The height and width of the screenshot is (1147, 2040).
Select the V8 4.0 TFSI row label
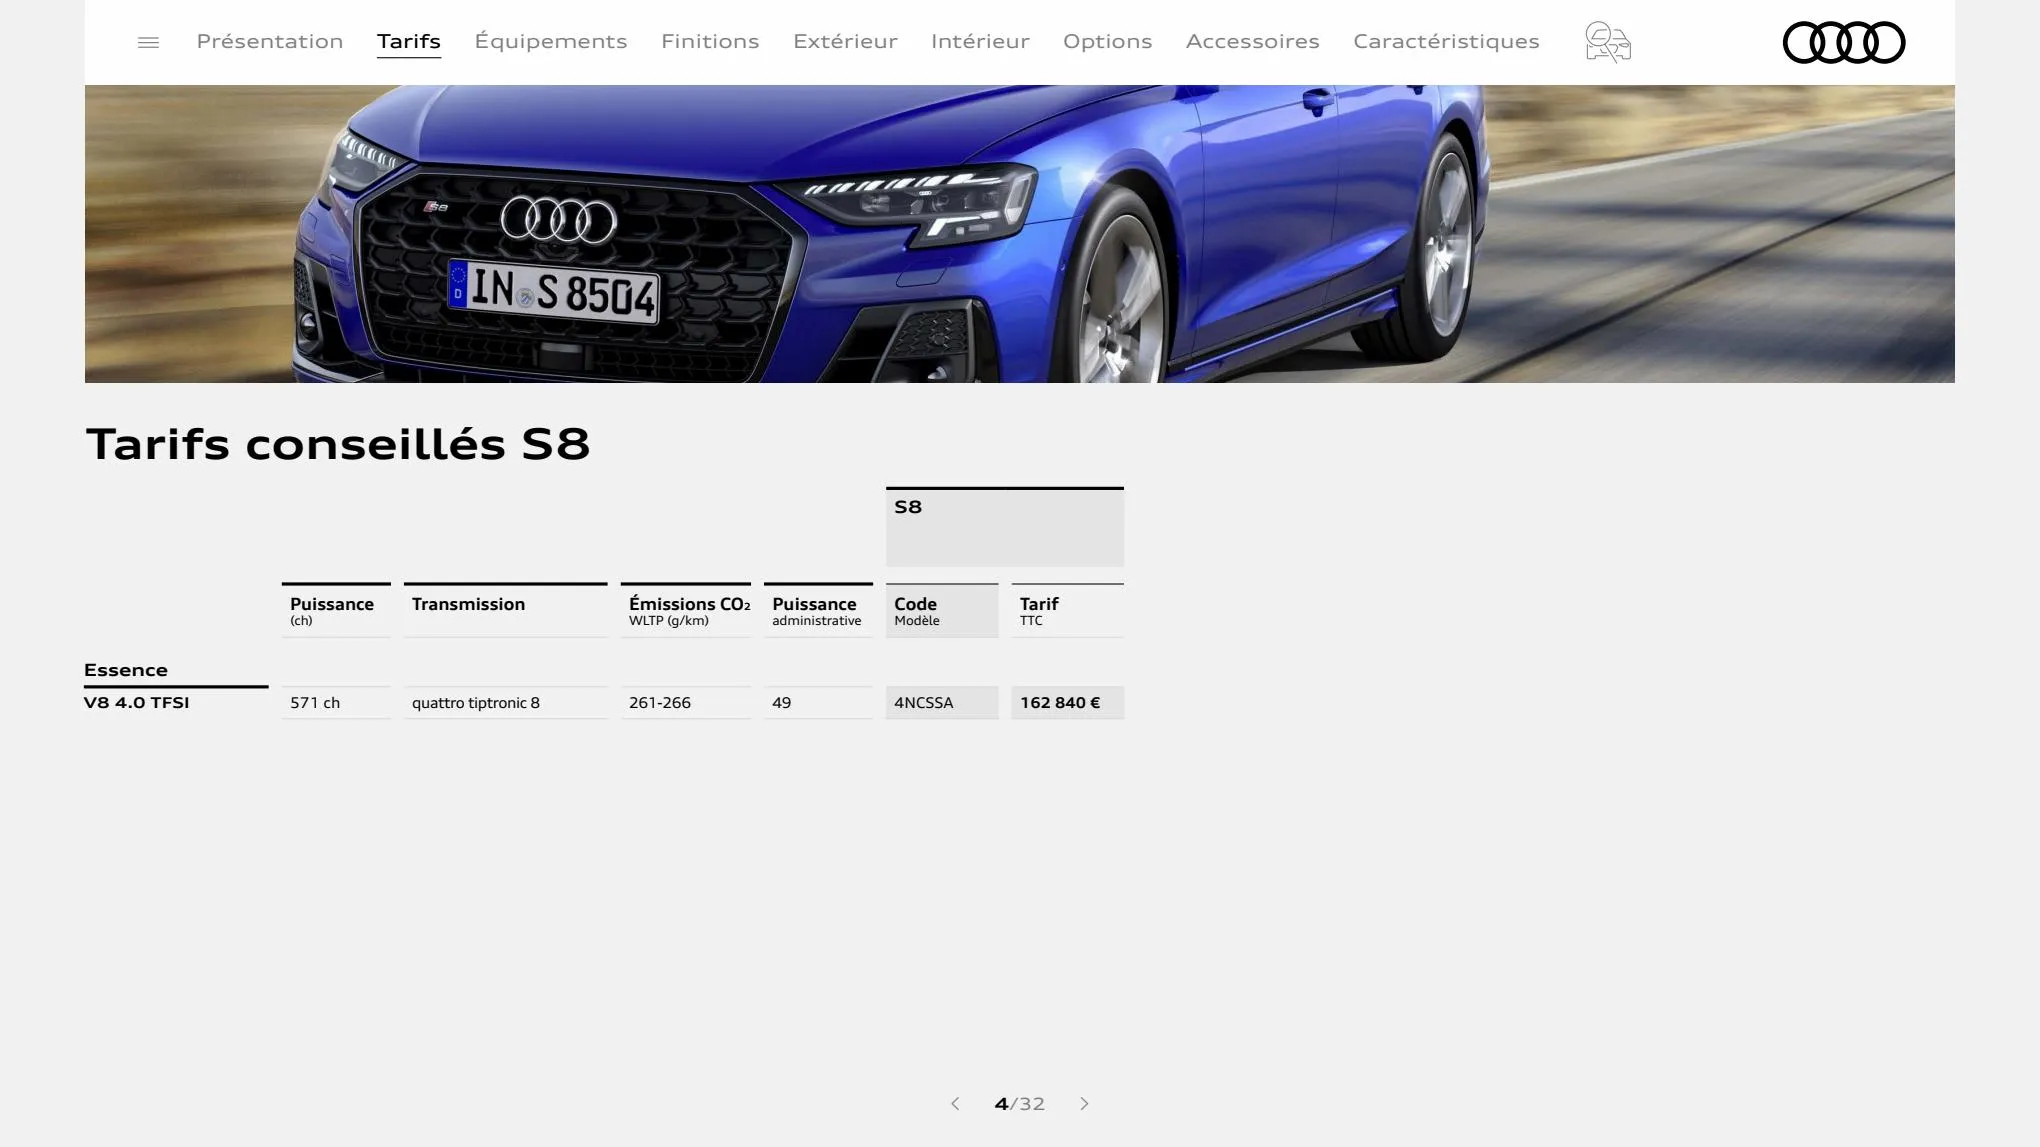click(x=137, y=702)
